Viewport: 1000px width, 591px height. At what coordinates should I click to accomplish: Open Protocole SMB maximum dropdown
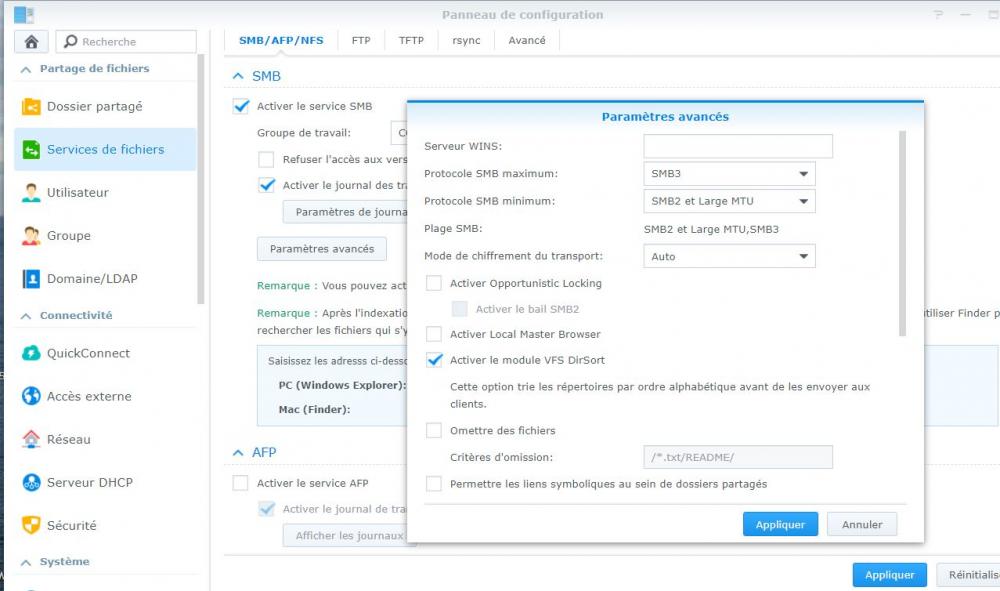tap(729, 173)
